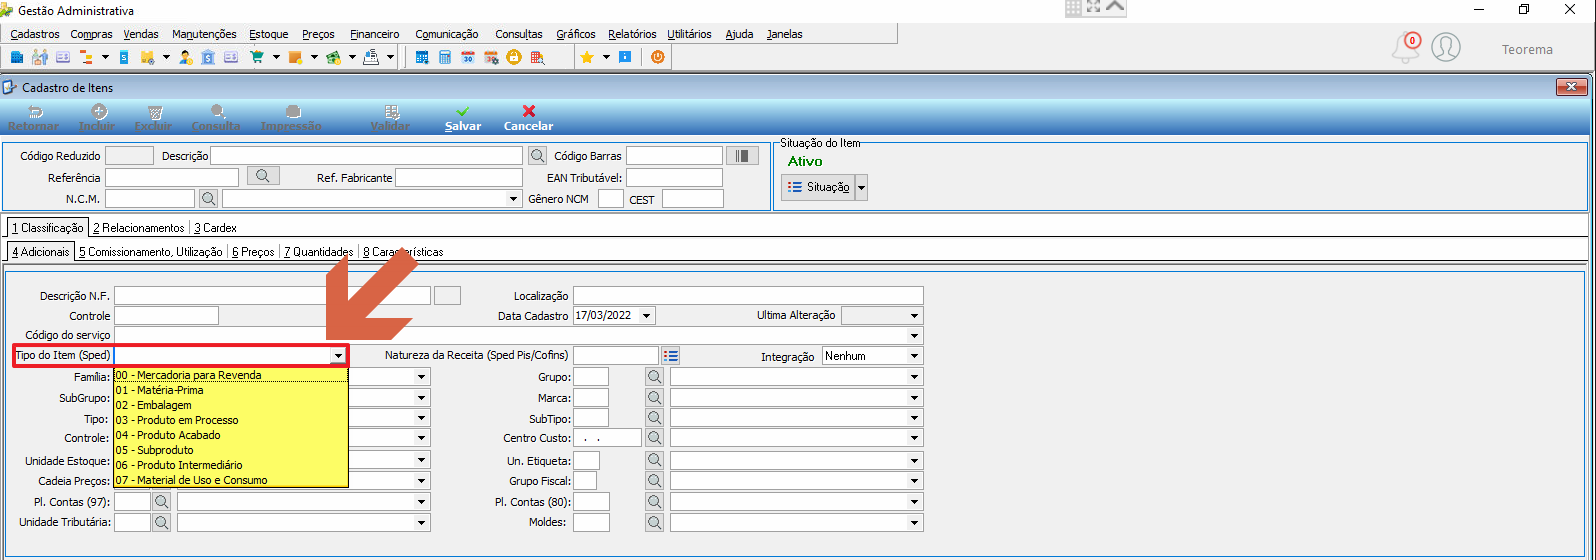Image resolution: width=1596 pixels, height=560 pixels.
Task: Select '04 - Produto Acabado' option
Action: point(231,435)
